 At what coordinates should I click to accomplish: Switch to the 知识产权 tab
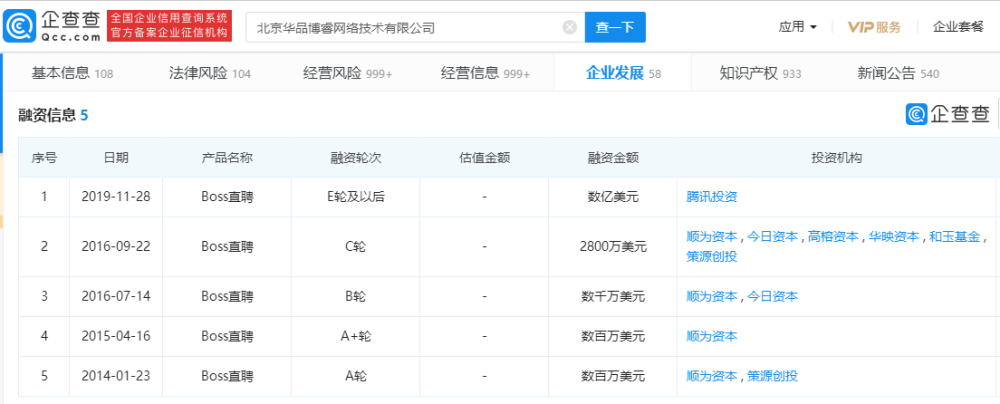(760, 73)
